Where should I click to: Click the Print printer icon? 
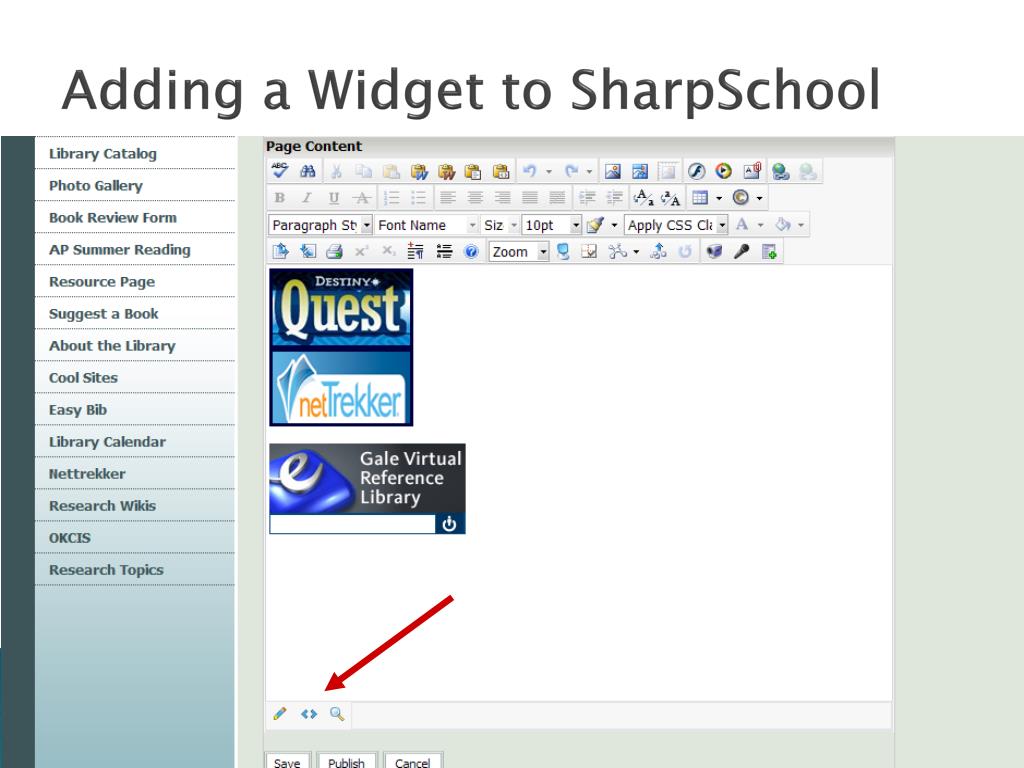(334, 251)
